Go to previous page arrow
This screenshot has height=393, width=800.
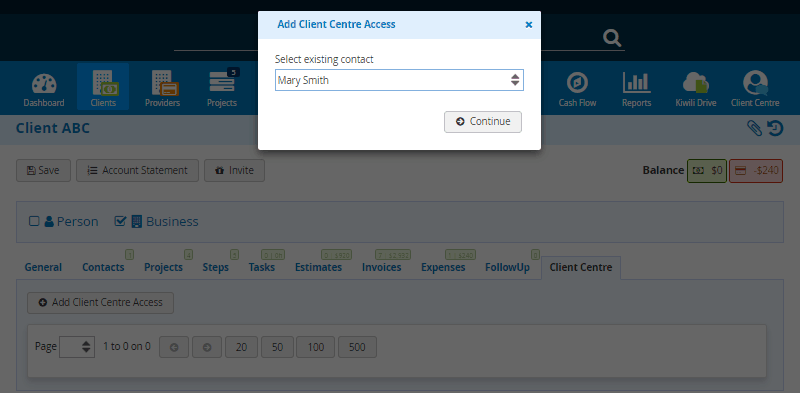click(x=174, y=347)
